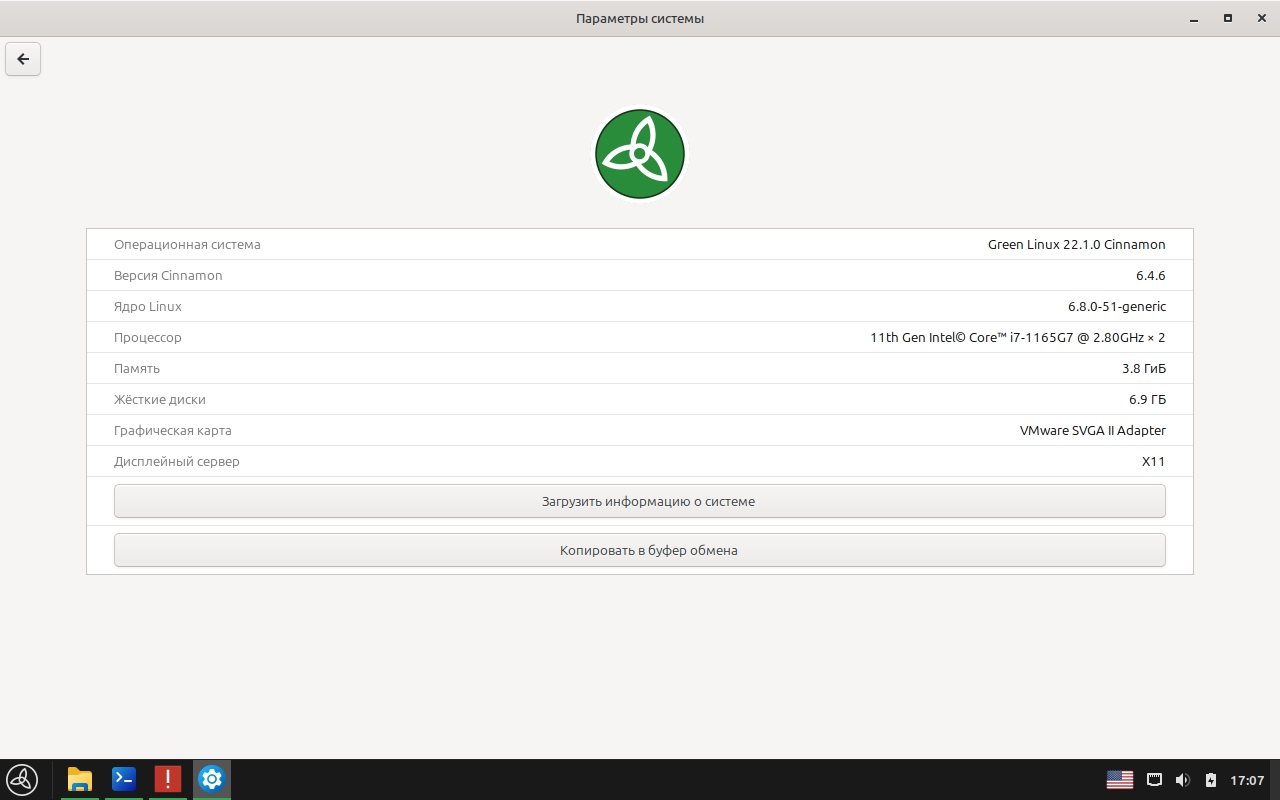
Task: Select the system settings taskbar icon
Action: (211, 779)
